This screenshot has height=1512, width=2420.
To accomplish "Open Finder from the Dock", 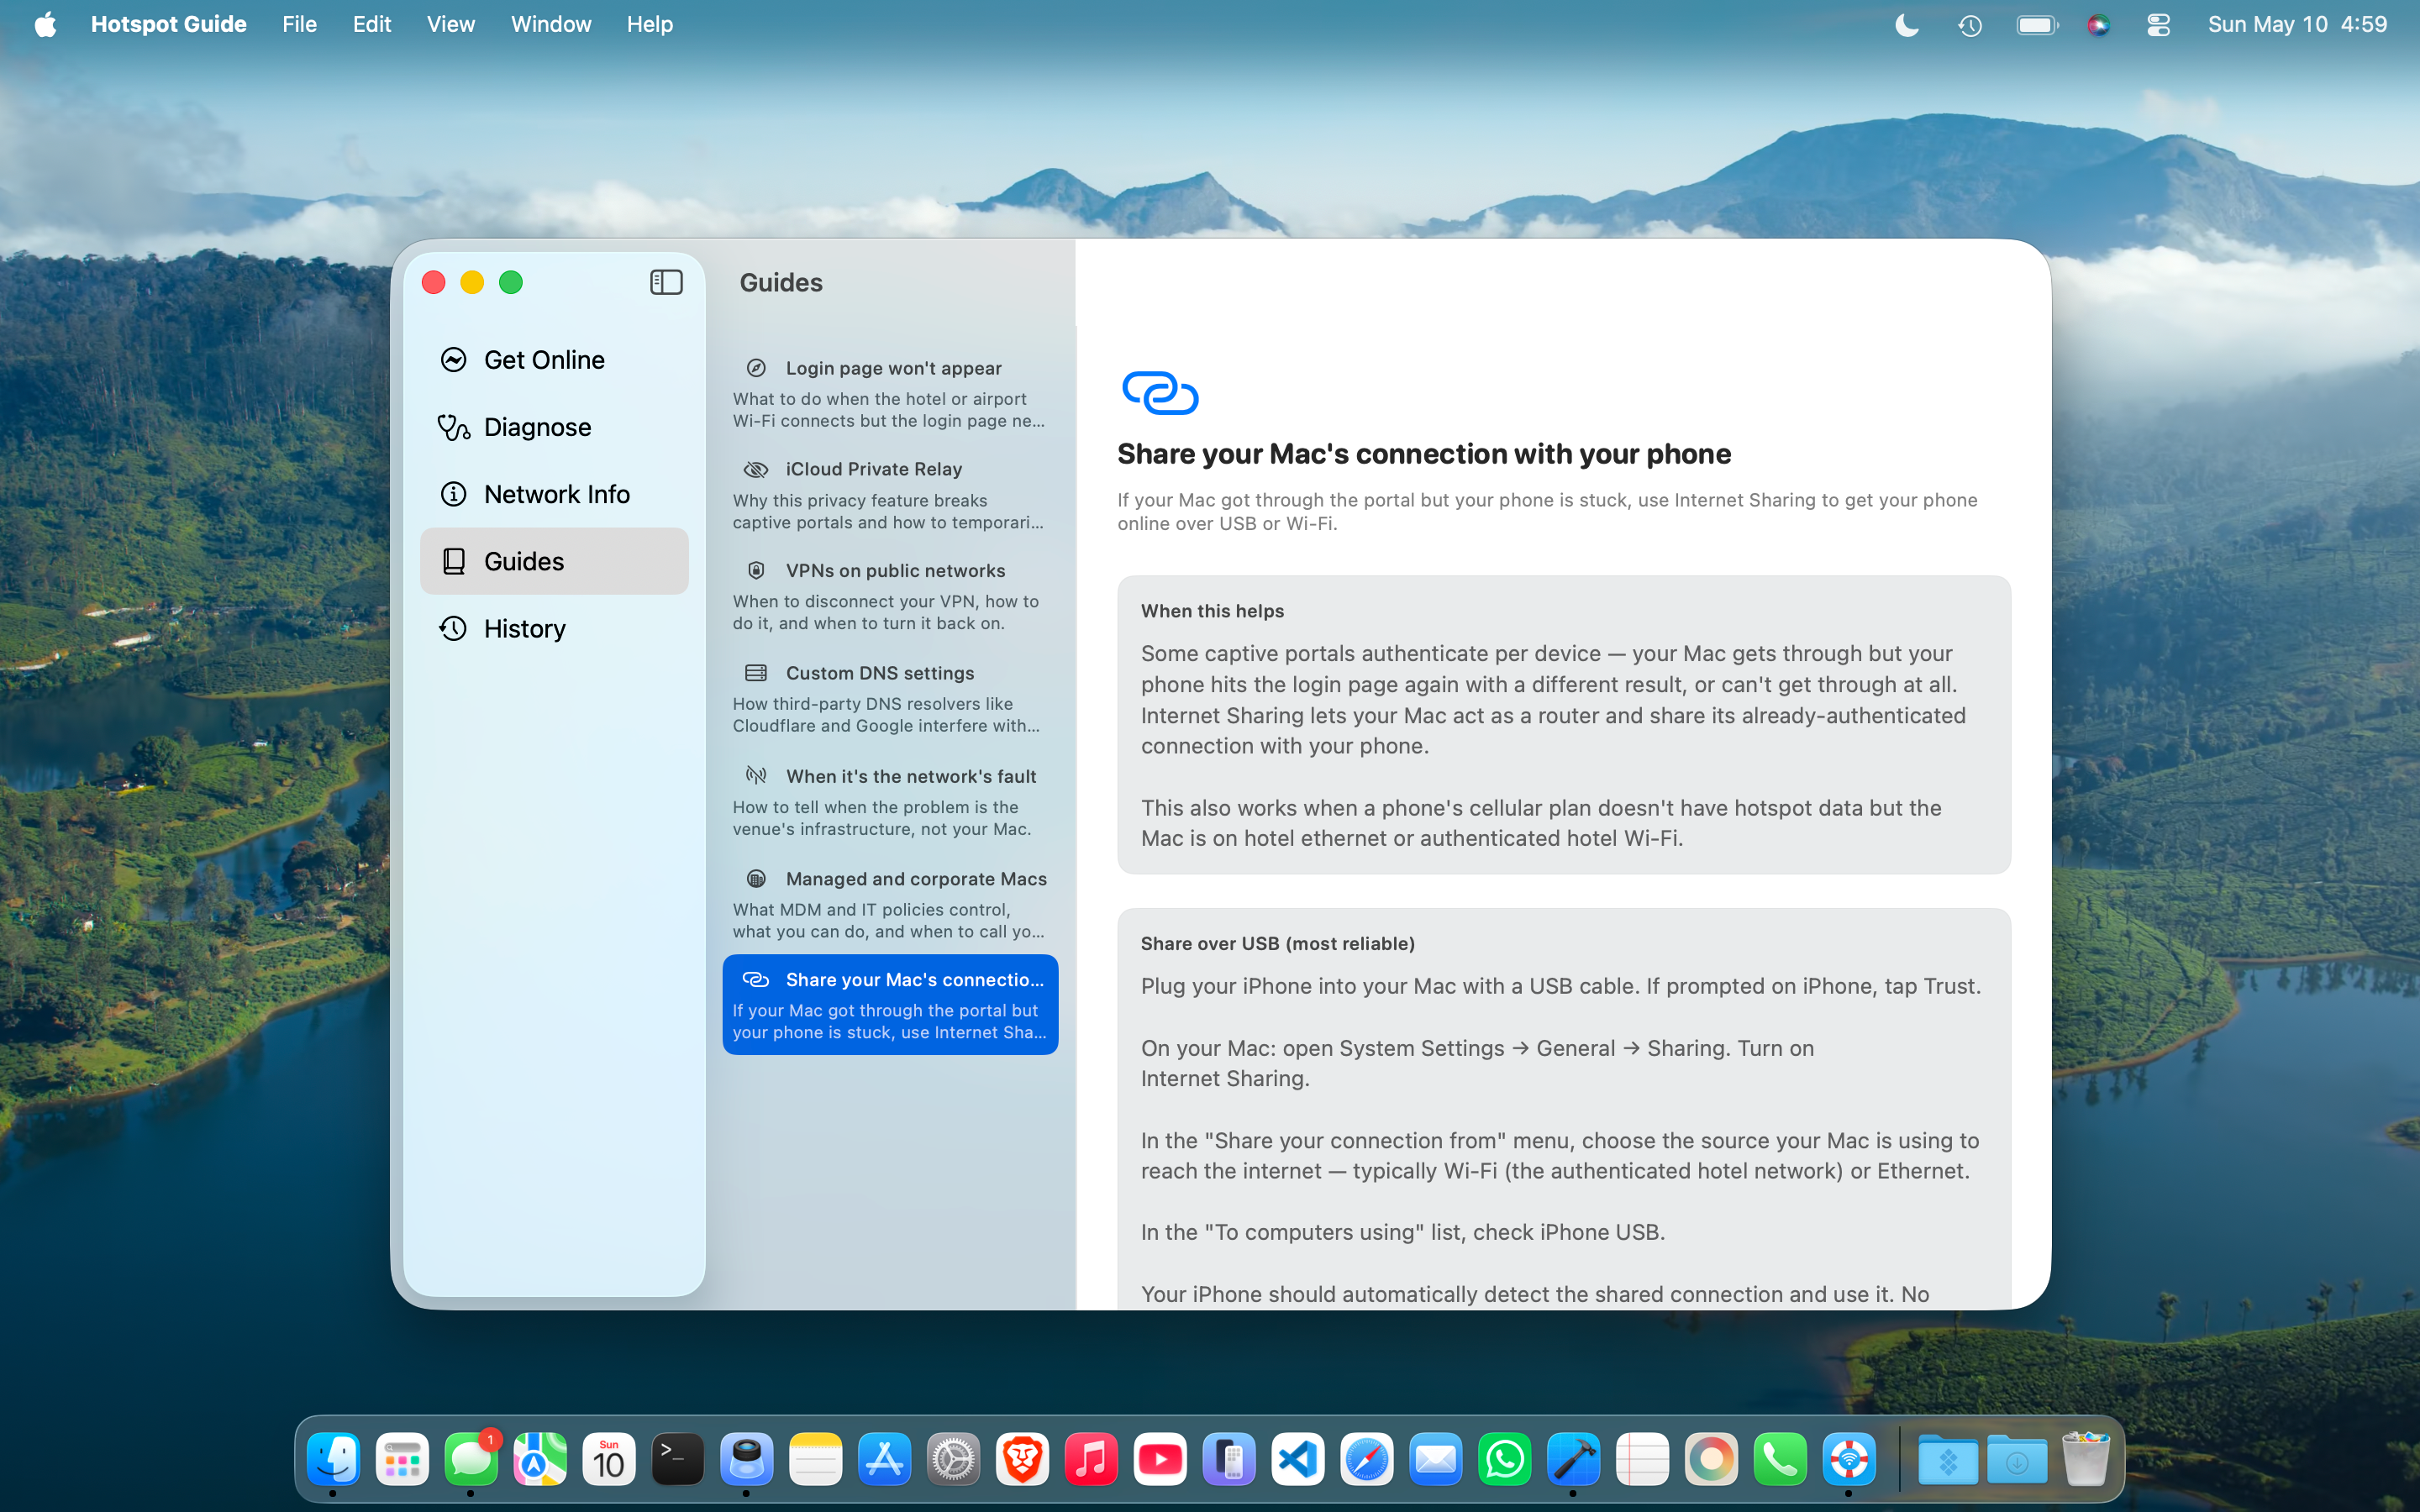I will 333,1459.
